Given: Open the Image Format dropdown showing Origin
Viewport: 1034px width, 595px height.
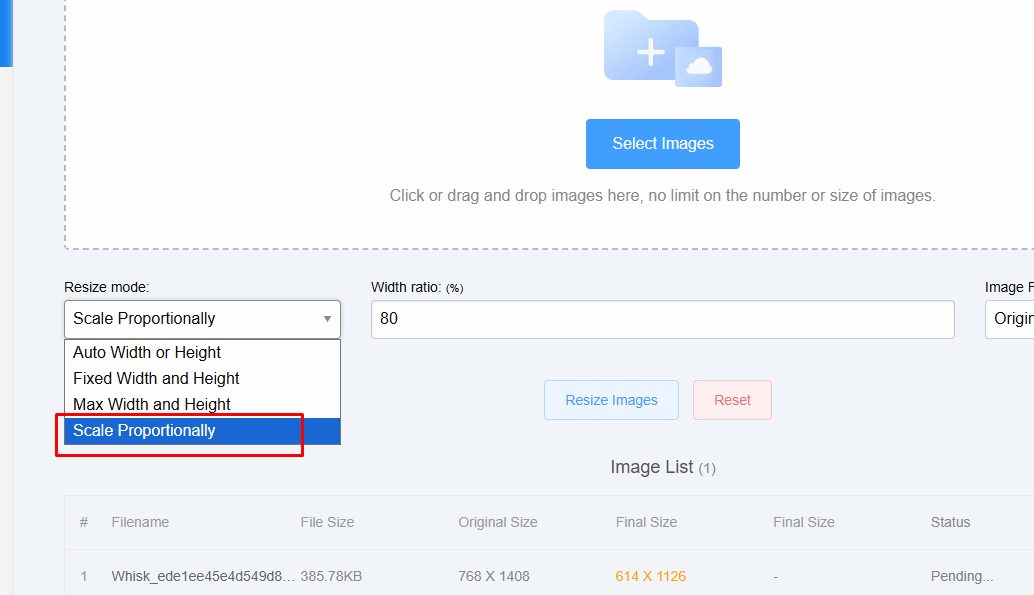Looking at the screenshot, I should [x=1010, y=319].
